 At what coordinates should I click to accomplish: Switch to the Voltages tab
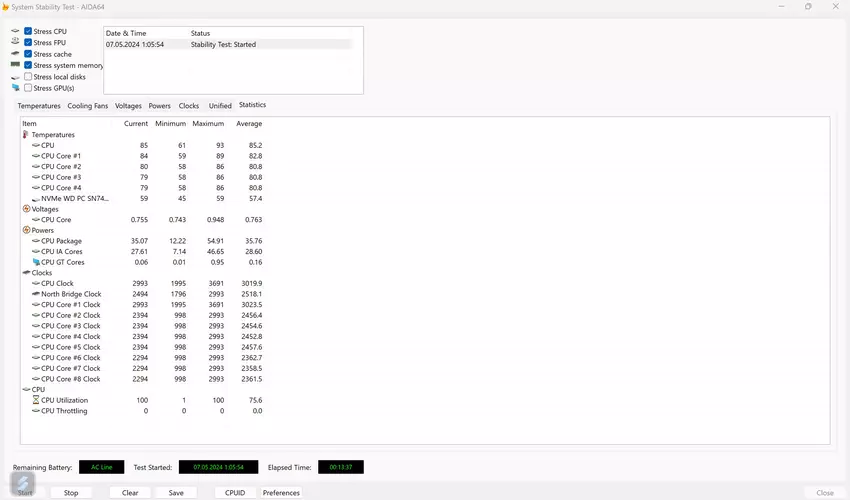coord(128,106)
